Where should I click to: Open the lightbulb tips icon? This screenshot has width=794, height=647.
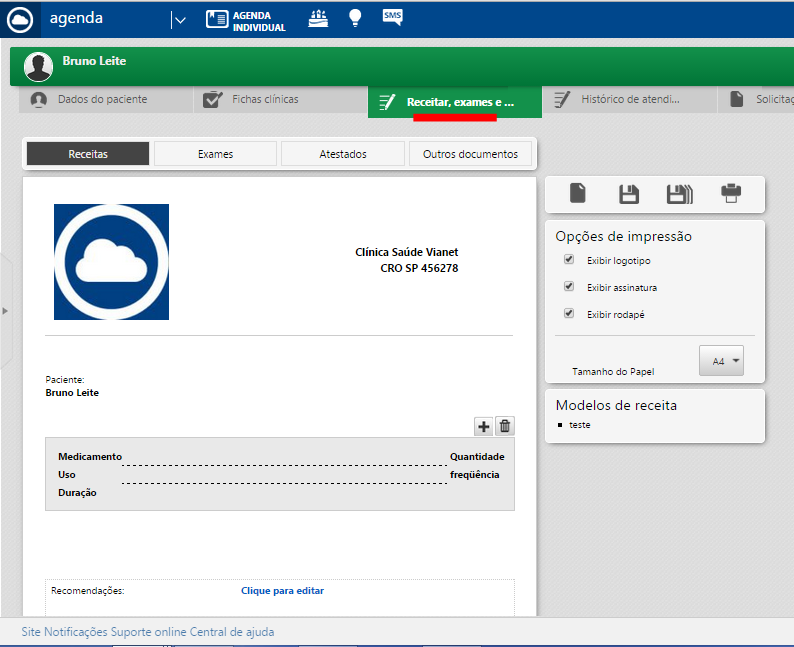point(355,18)
